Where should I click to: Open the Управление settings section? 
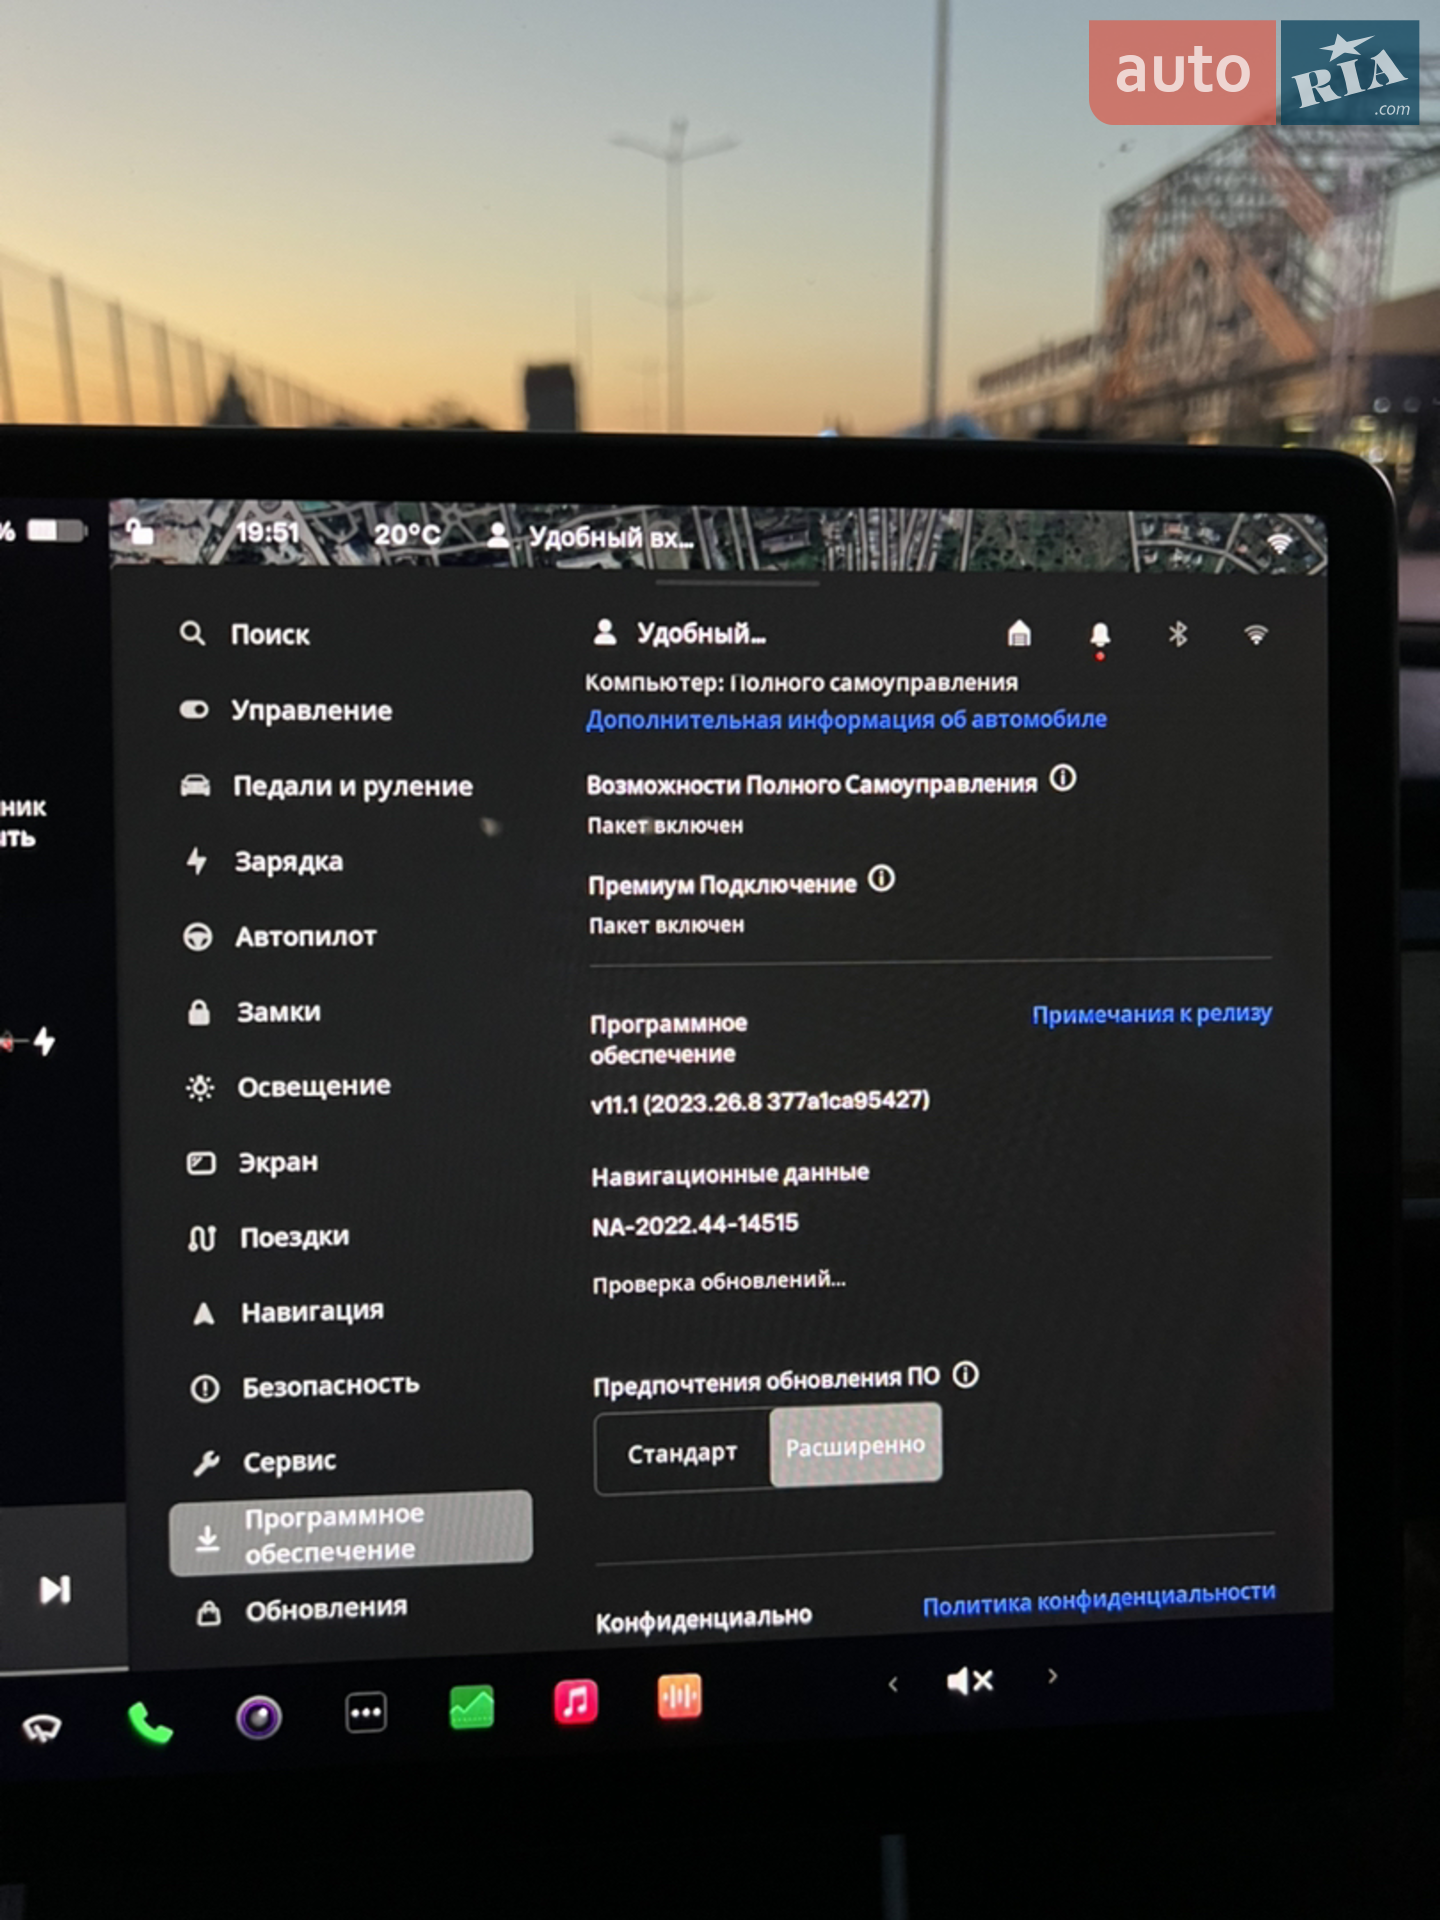coord(286,710)
